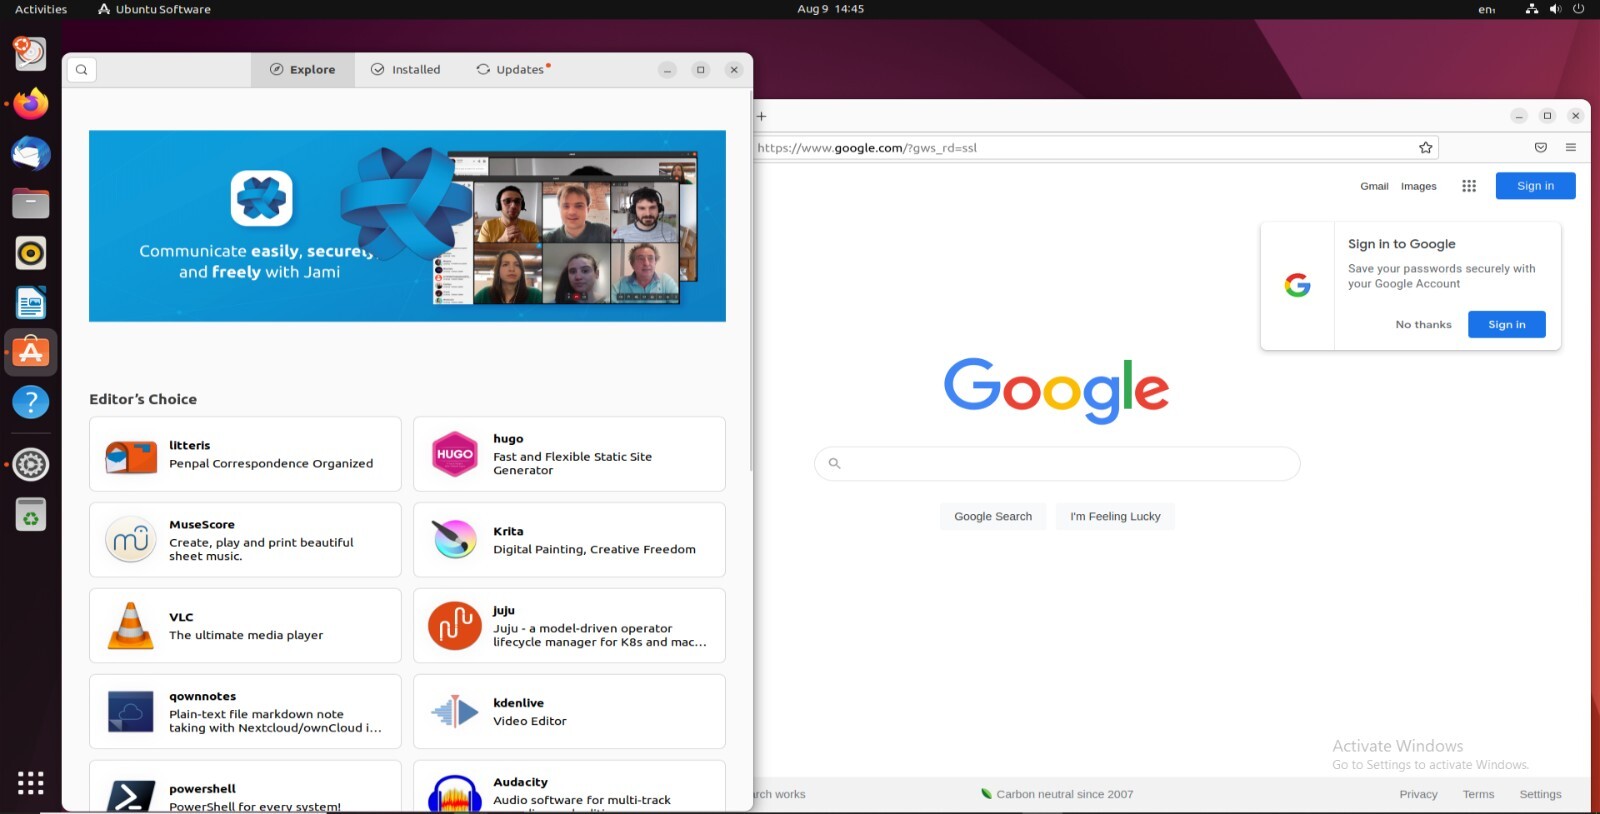Dismiss the popup with No thanks

(1423, 325)
